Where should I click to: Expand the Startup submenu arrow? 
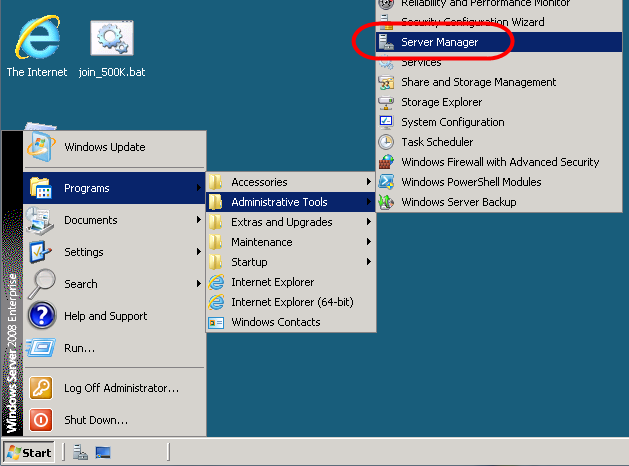[368, 262]
